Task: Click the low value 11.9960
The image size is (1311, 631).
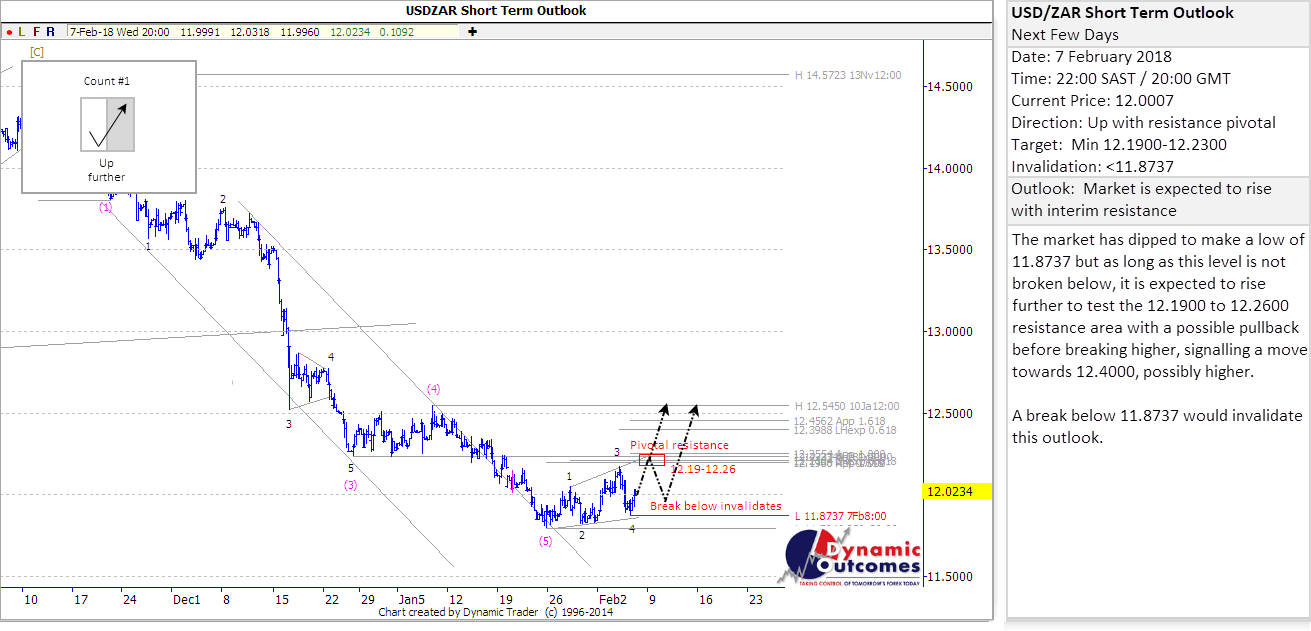Action: tap(299, 32)
